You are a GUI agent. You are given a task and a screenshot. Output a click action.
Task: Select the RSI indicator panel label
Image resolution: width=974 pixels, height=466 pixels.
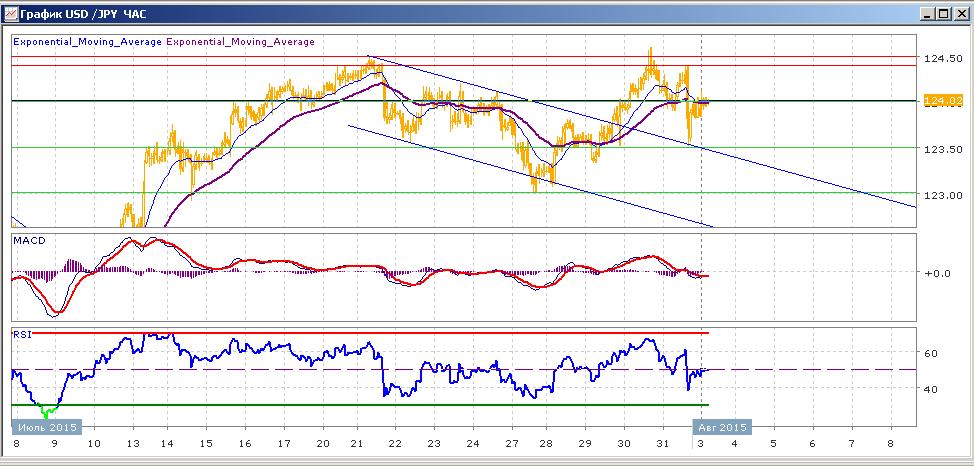22,334
